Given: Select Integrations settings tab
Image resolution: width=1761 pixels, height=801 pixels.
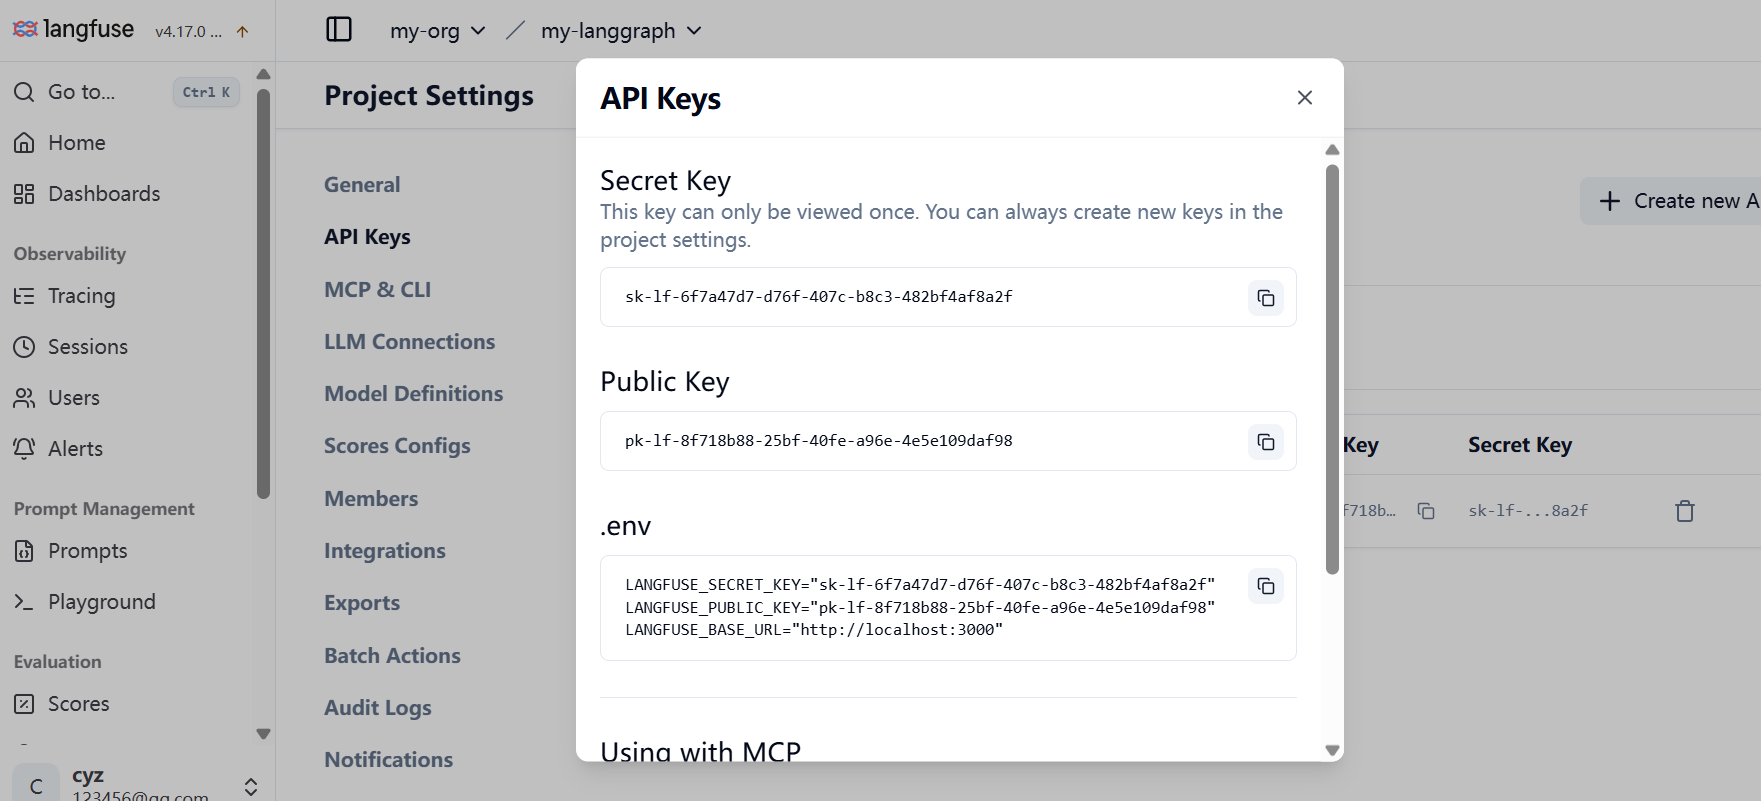Looking at the screenshot, I should tap(385, 551).
